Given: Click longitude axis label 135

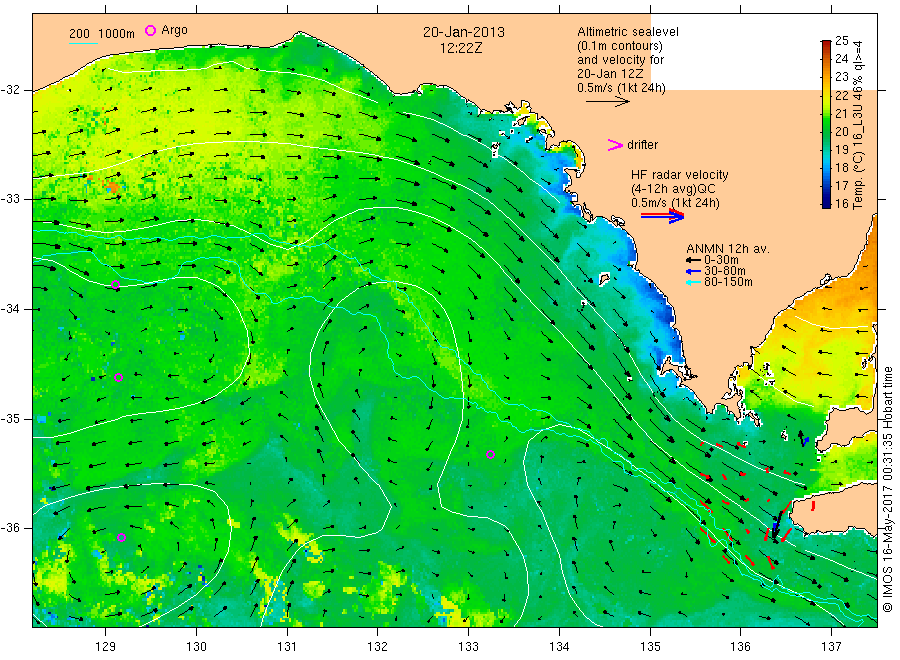Looking at the screenshot, I should [650, 647].
